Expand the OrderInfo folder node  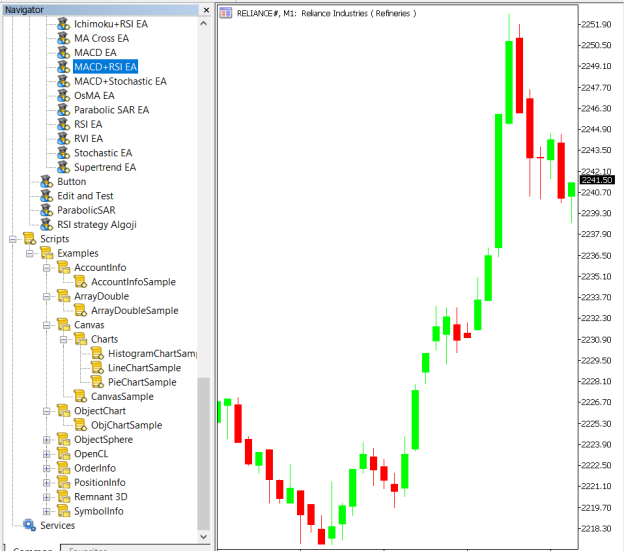click(x=47, y=468)
